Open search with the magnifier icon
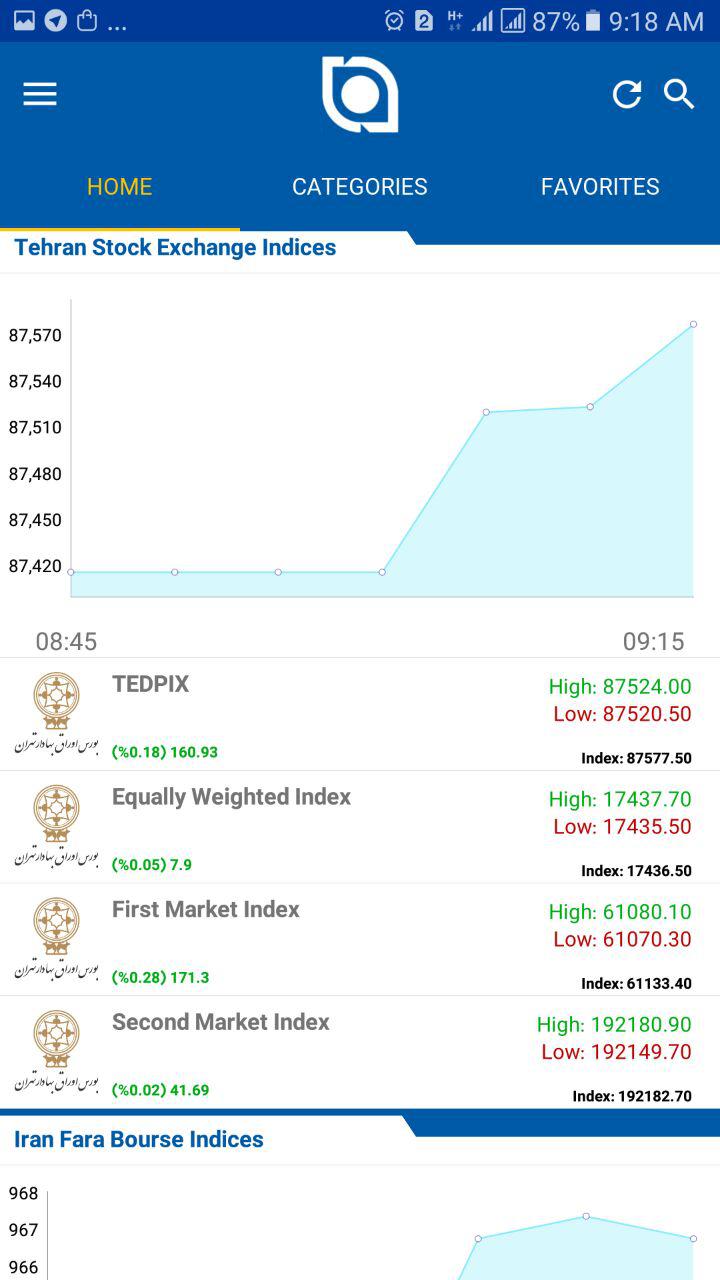Image resolution: width=720 pixels, height=1280 pixels. (679, 95)
